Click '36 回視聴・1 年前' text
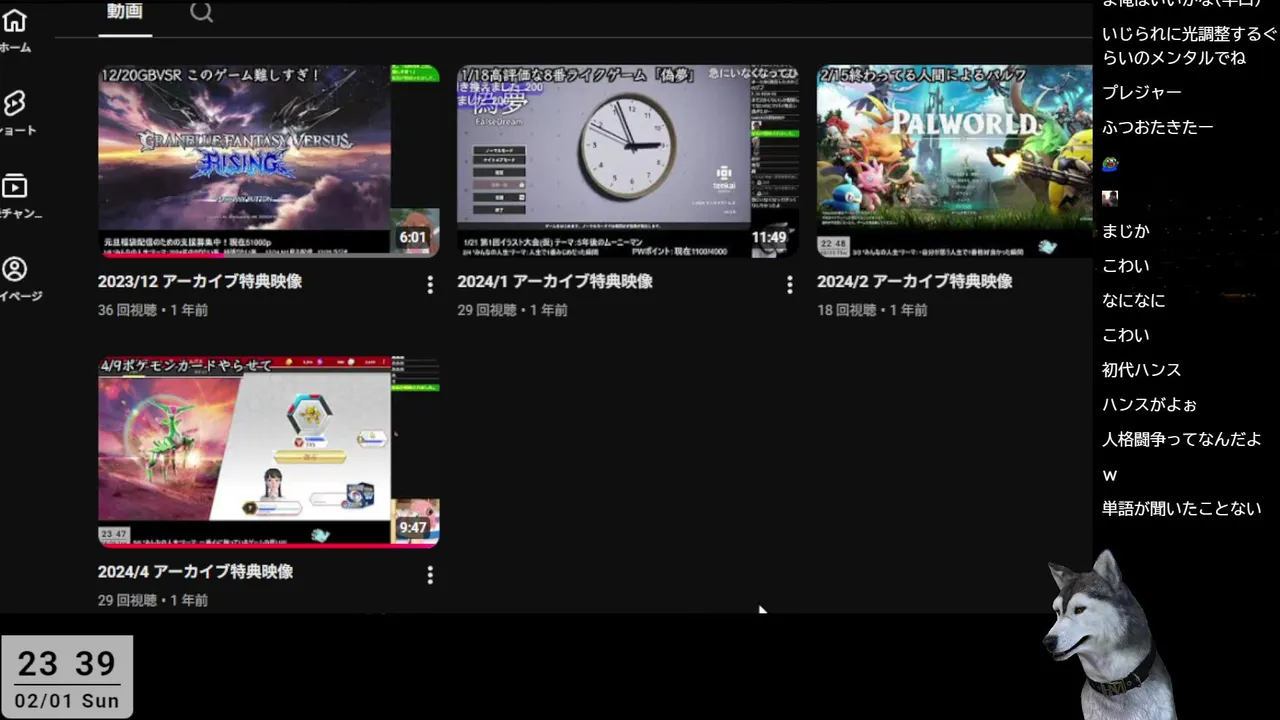Viewport: 1280px width, 720px height. tap(153, 310)
